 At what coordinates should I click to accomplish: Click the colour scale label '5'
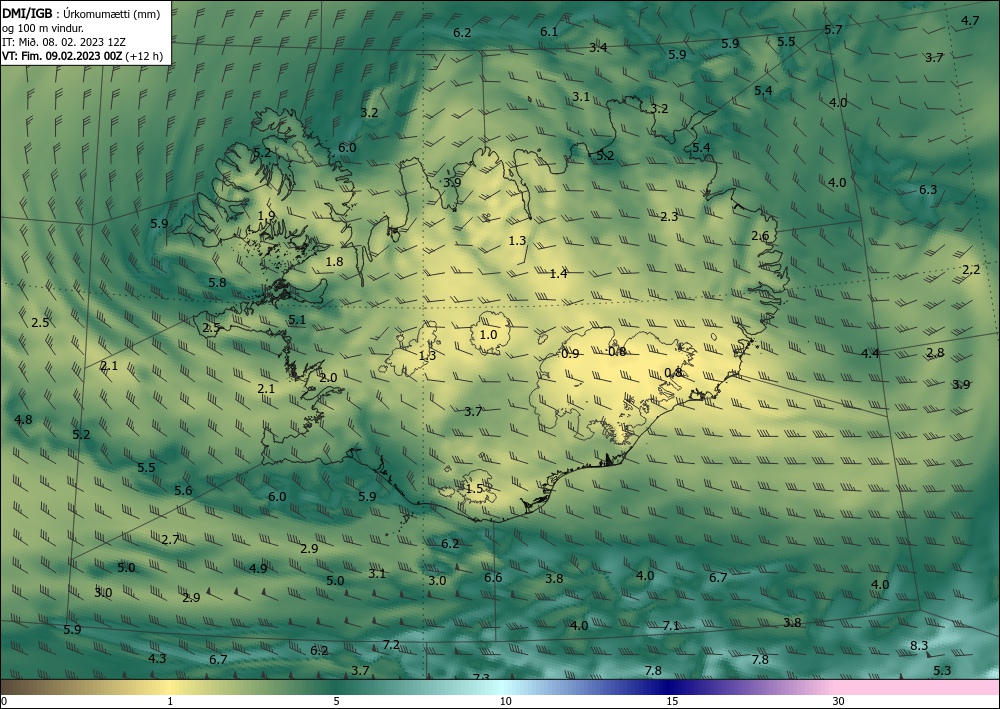336,701
